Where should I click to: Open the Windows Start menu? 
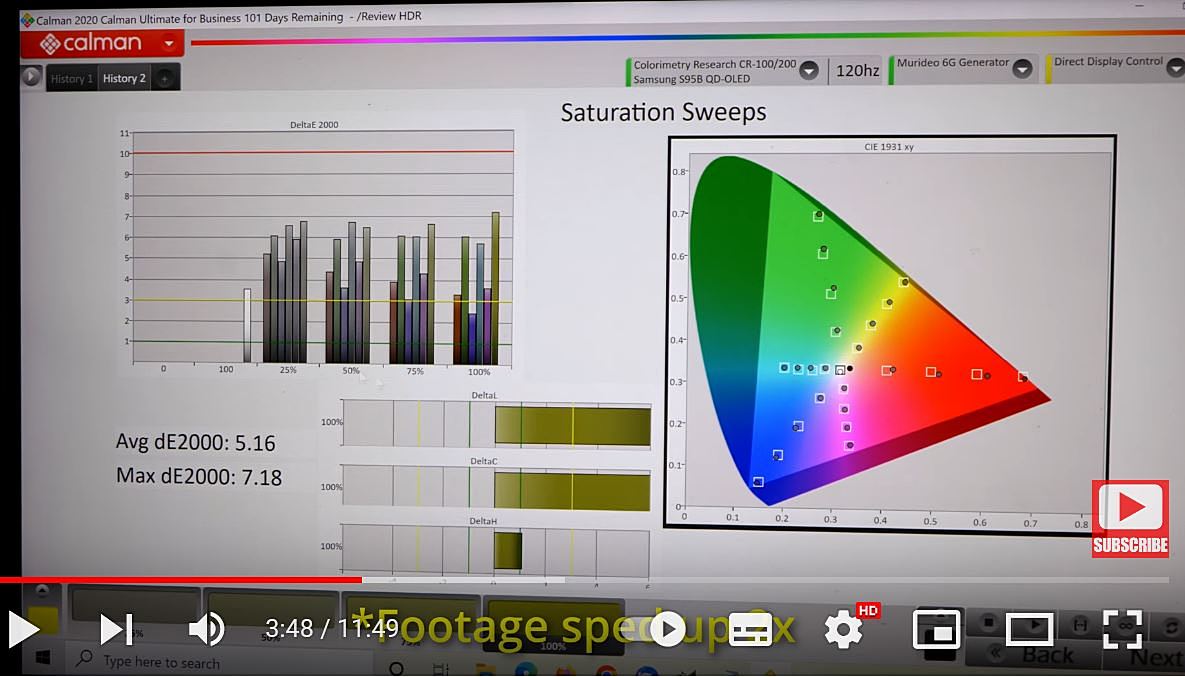coord(42,658)
